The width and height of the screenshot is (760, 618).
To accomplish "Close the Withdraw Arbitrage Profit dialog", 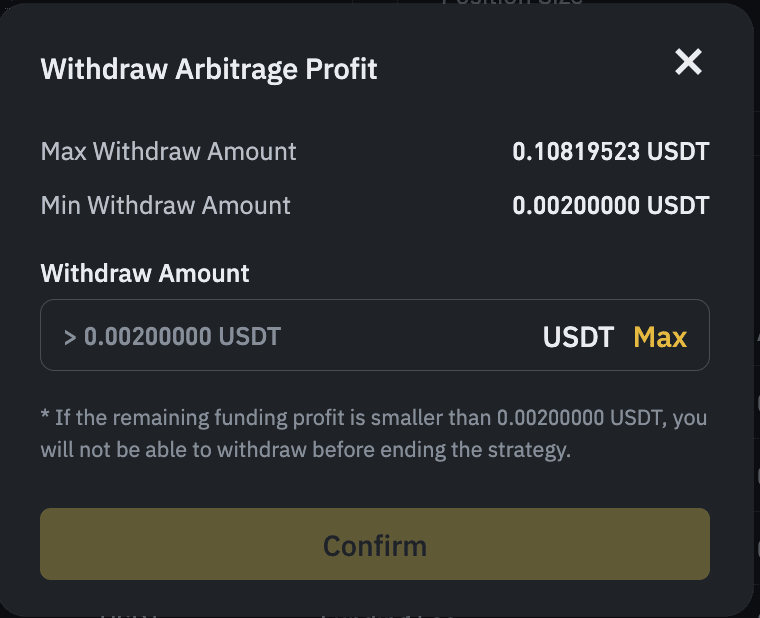I will coord(688,62).
